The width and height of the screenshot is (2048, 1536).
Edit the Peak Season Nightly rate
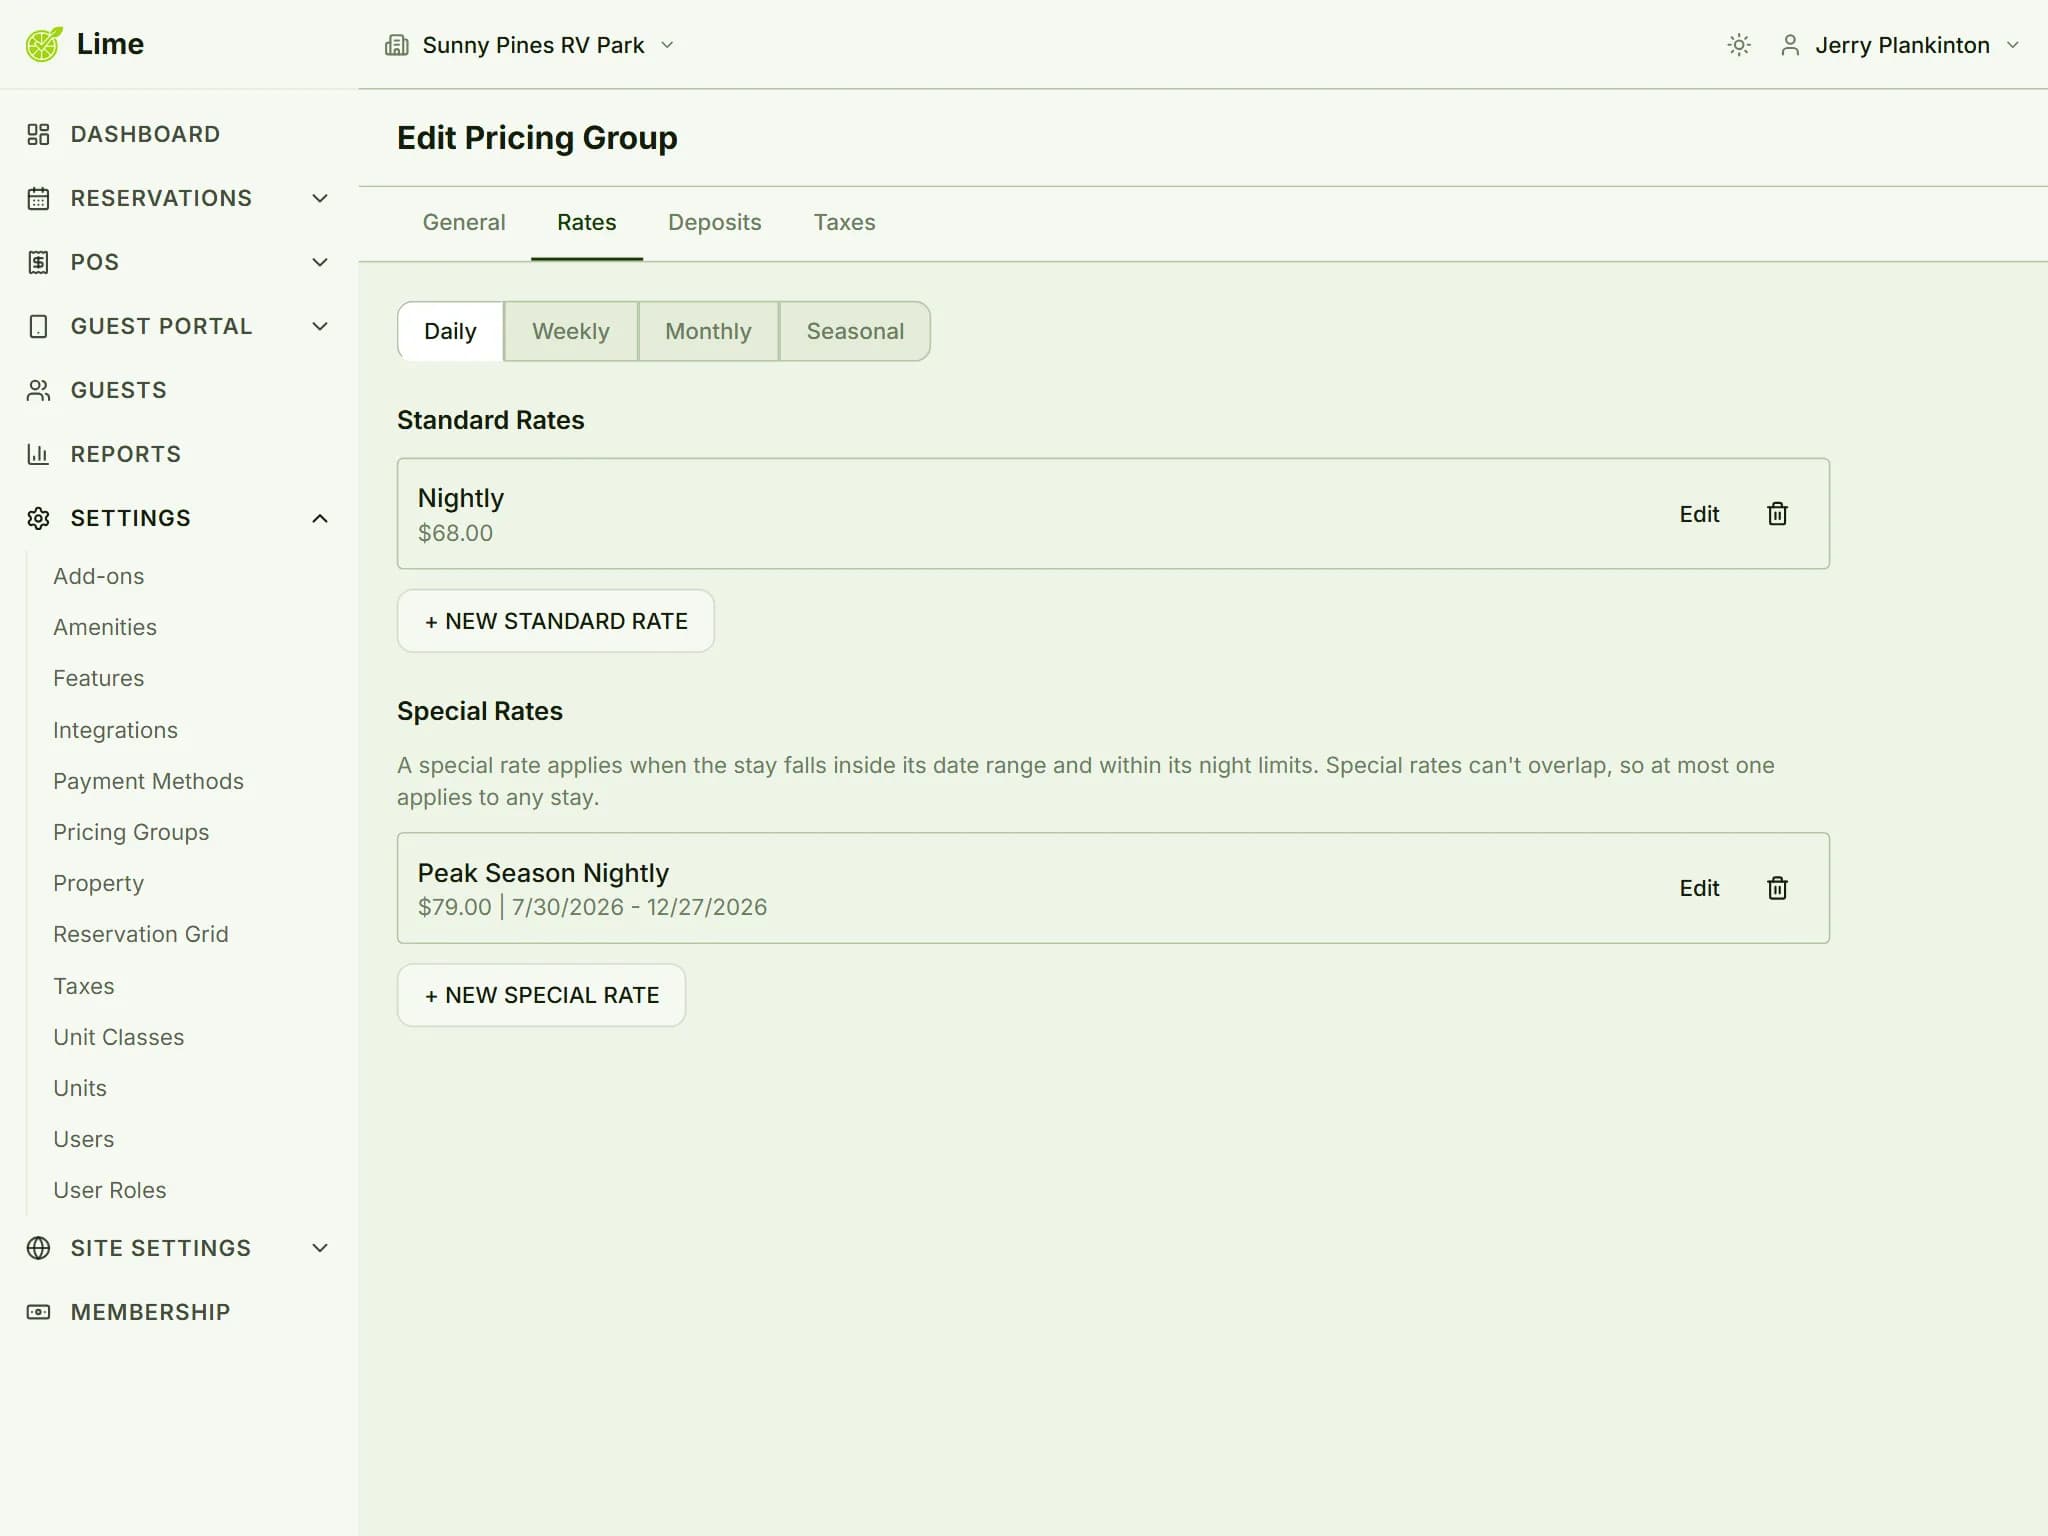[x=1699, y=888]
